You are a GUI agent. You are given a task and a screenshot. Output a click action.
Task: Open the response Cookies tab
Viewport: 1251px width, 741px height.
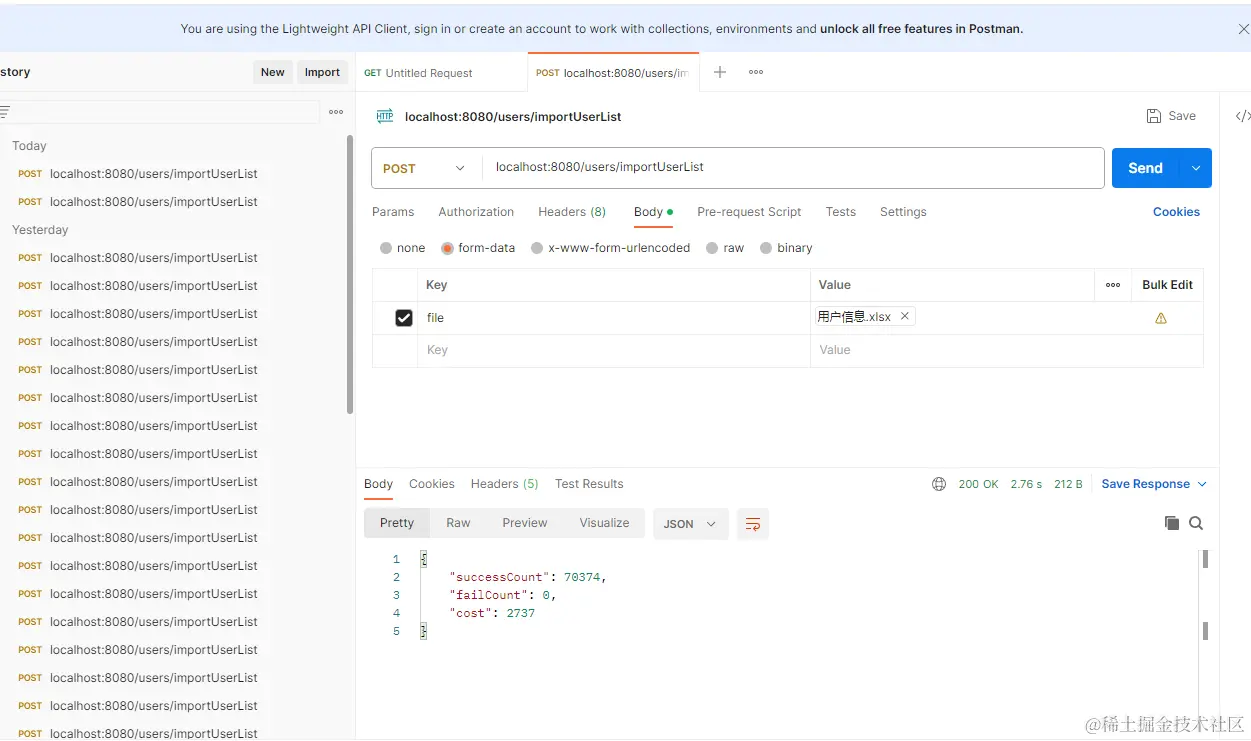point(432,484)
